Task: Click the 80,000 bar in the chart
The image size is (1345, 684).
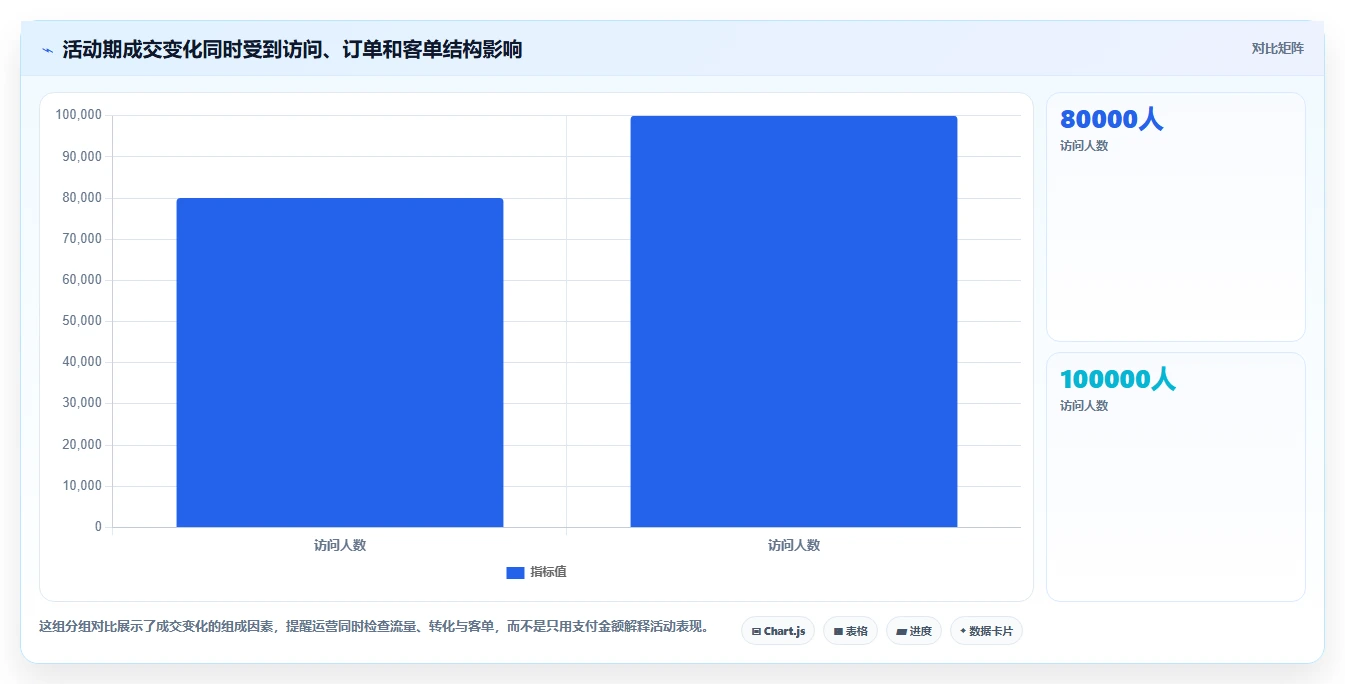Action: pos(340,362)
